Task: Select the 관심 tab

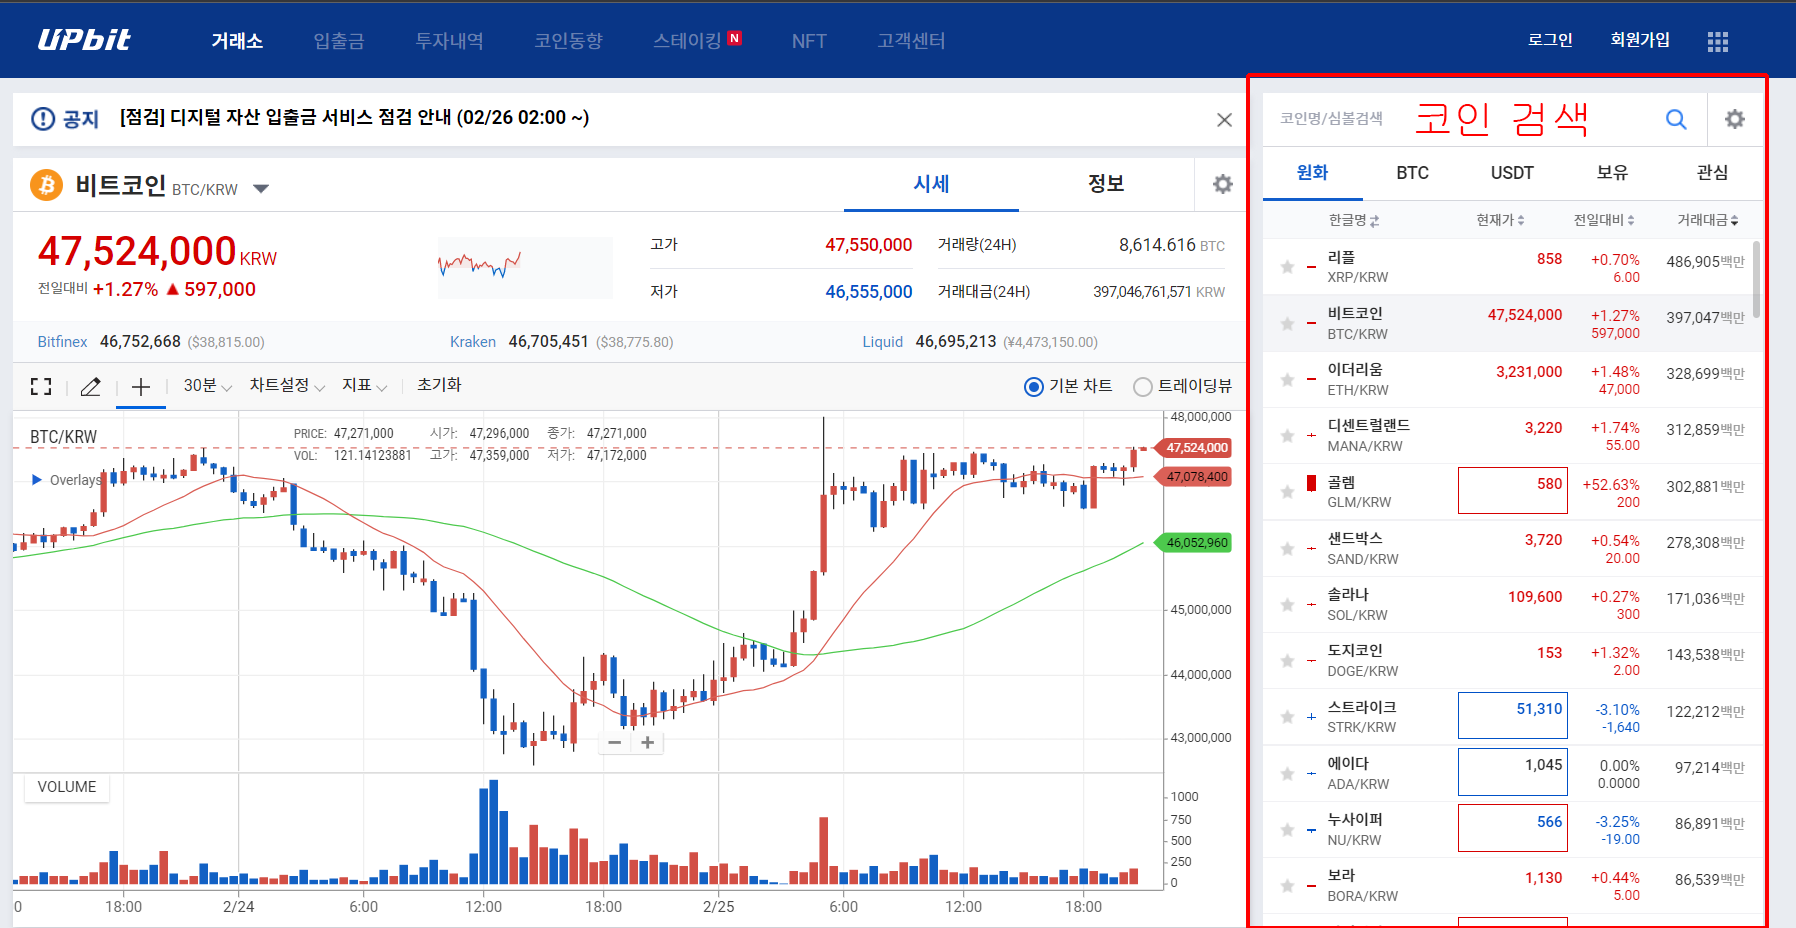Action: point(1712,173)
